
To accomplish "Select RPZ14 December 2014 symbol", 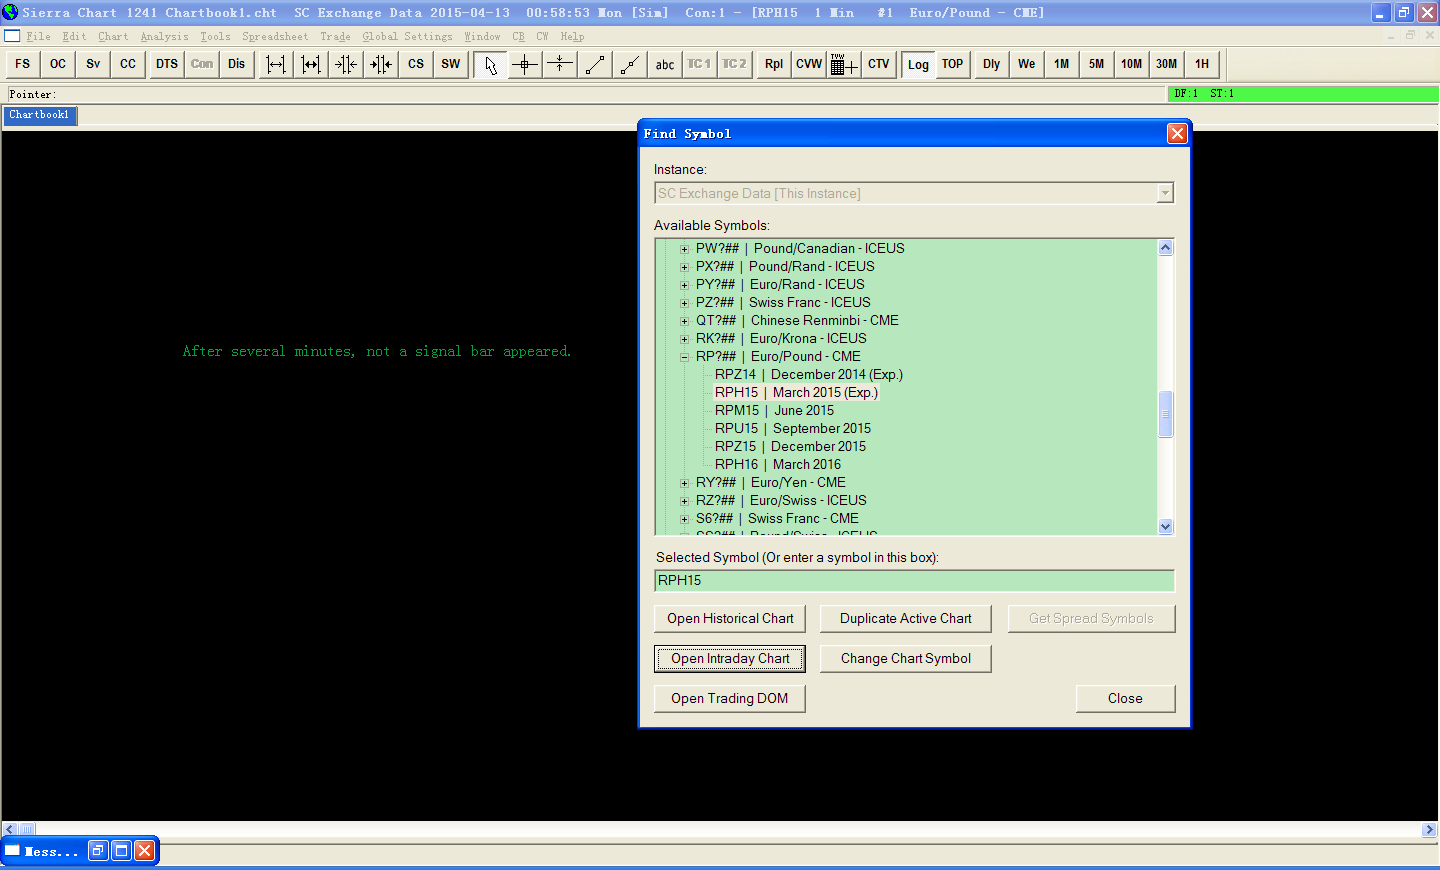I will [x=809, y=375].
